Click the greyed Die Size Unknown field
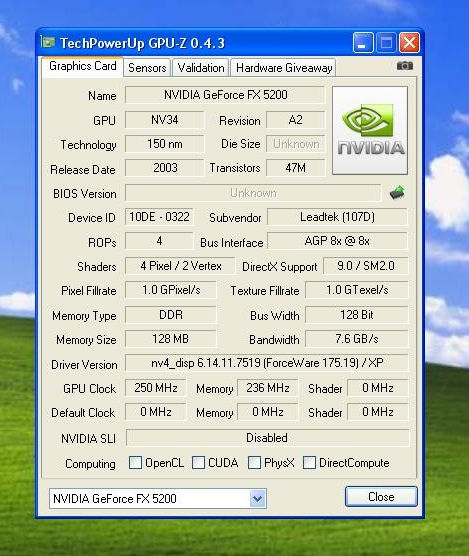 tap(295, 144)
